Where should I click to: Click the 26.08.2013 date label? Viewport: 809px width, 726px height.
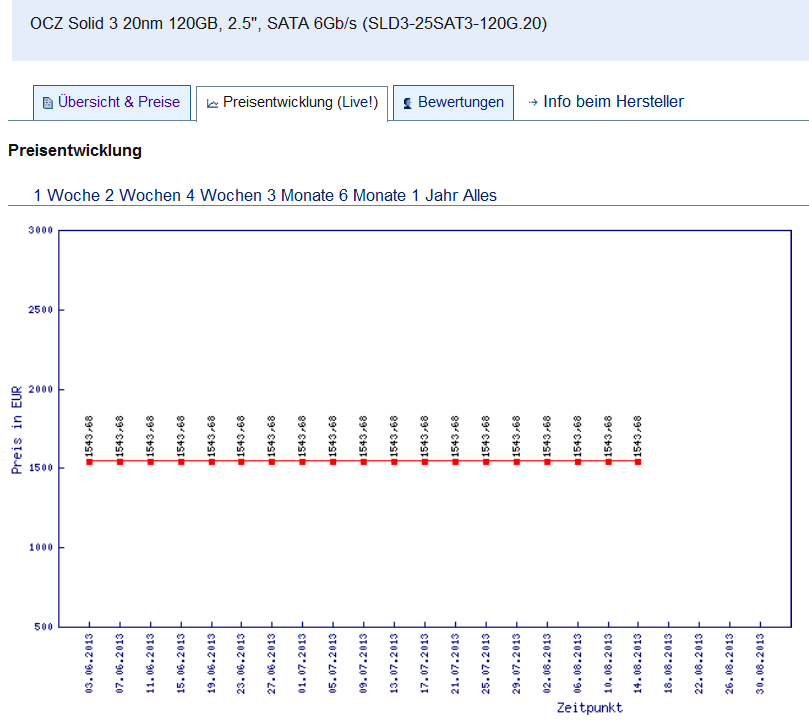pyautogui.click(x=730, y=664)
